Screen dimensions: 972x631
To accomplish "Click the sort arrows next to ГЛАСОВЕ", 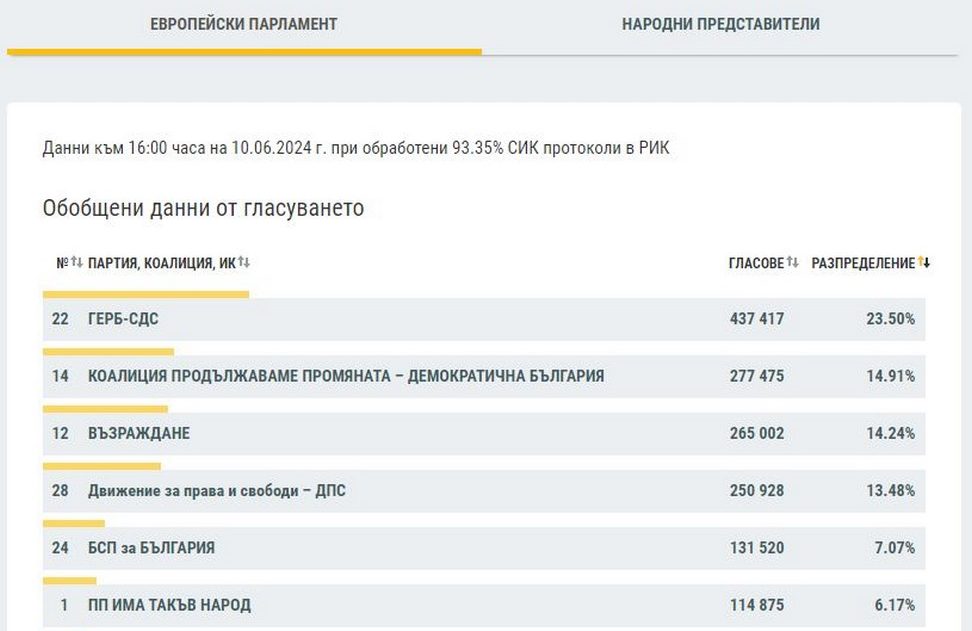I will pos(792,262).
